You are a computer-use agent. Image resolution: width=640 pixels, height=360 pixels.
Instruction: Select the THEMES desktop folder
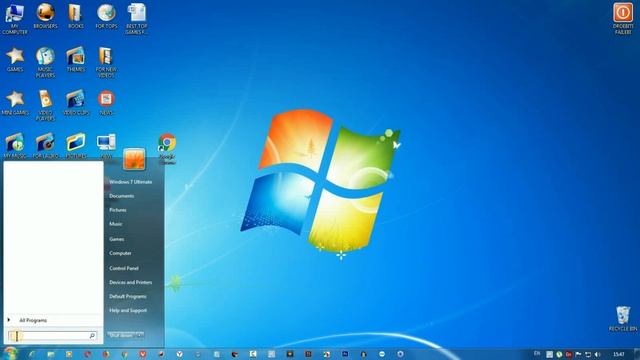pyautogui.click(x=76, y=60)
